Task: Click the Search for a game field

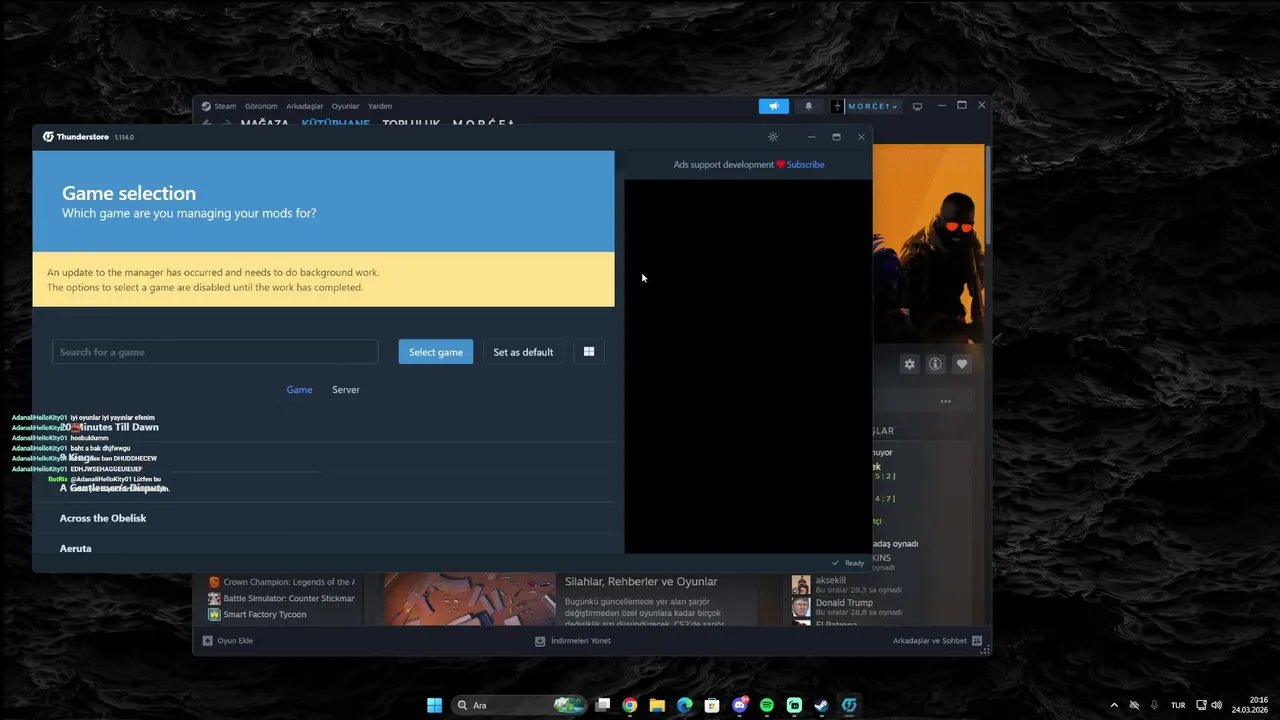Action: click(215, 352)
